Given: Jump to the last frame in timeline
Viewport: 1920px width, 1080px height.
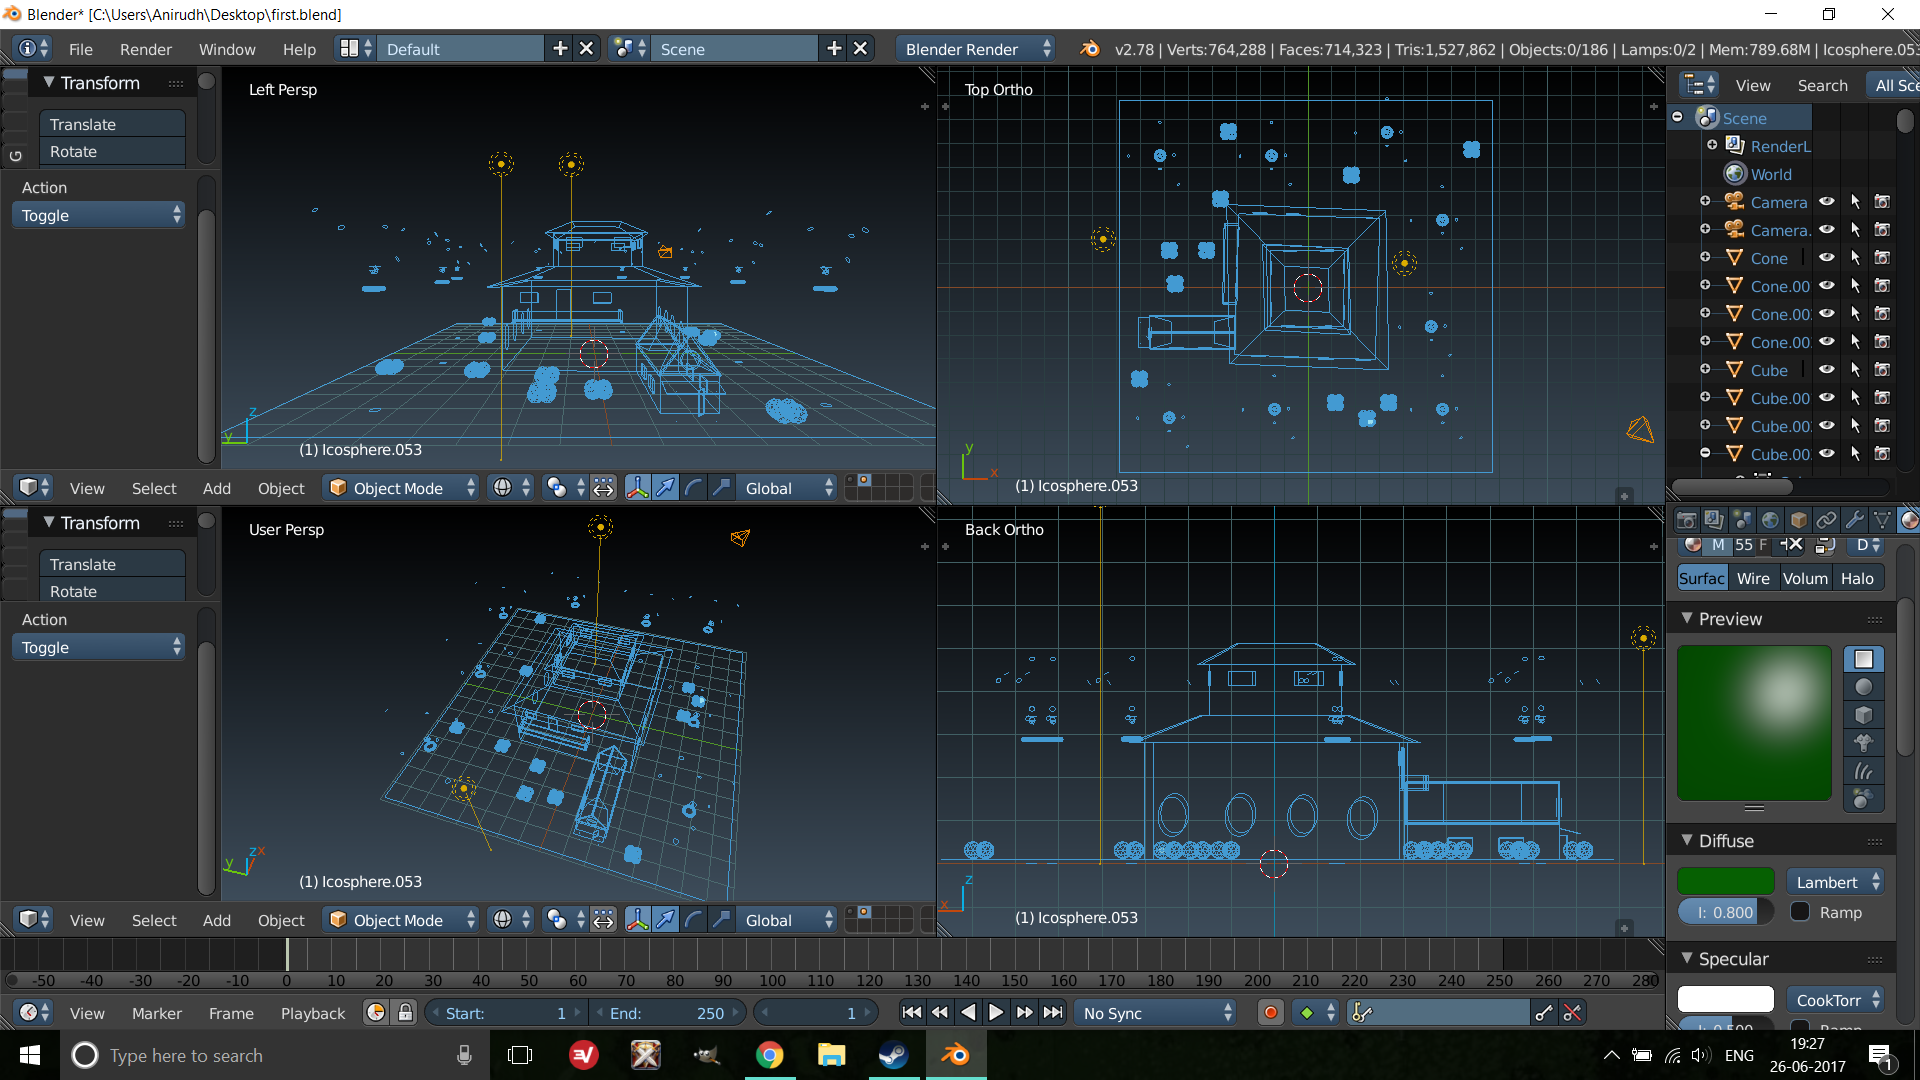Looking at the screenshot, I should [1053, 1013].
